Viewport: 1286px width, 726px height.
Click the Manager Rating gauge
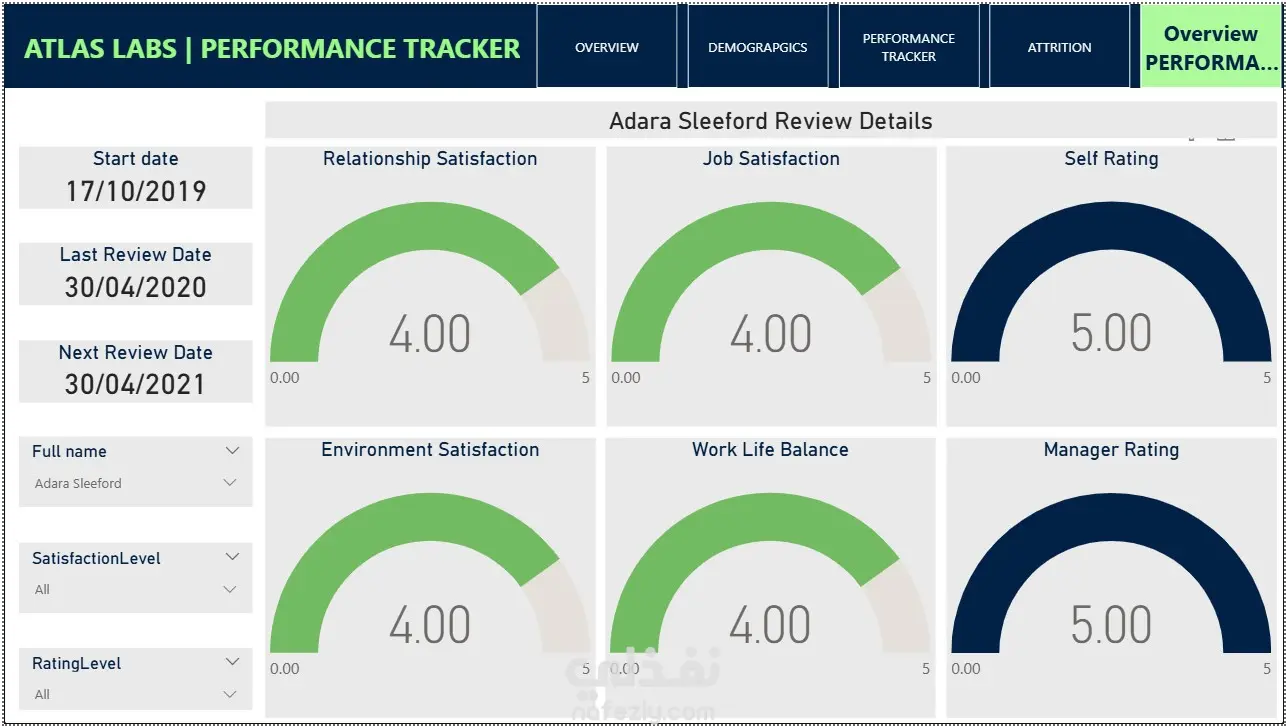click(x=1111, y=577)
